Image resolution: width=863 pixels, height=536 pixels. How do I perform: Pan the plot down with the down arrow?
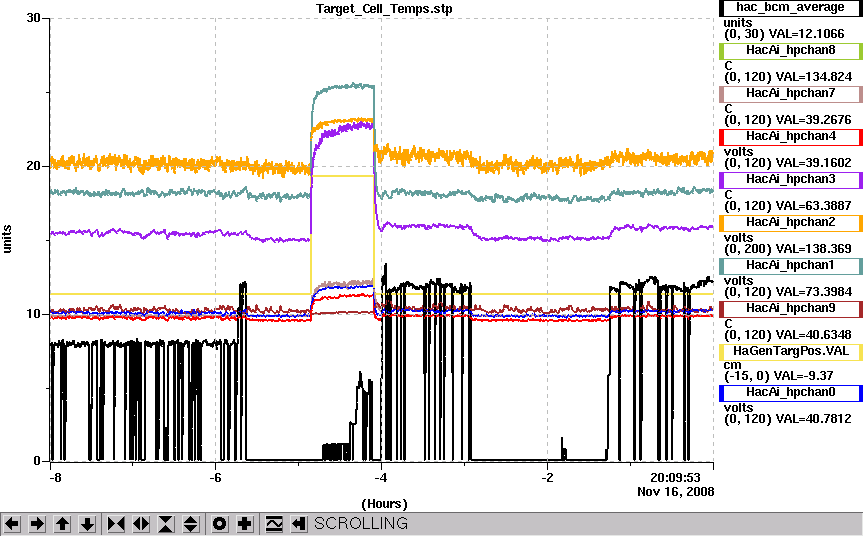pyautogui.click(x=87, y=523)
